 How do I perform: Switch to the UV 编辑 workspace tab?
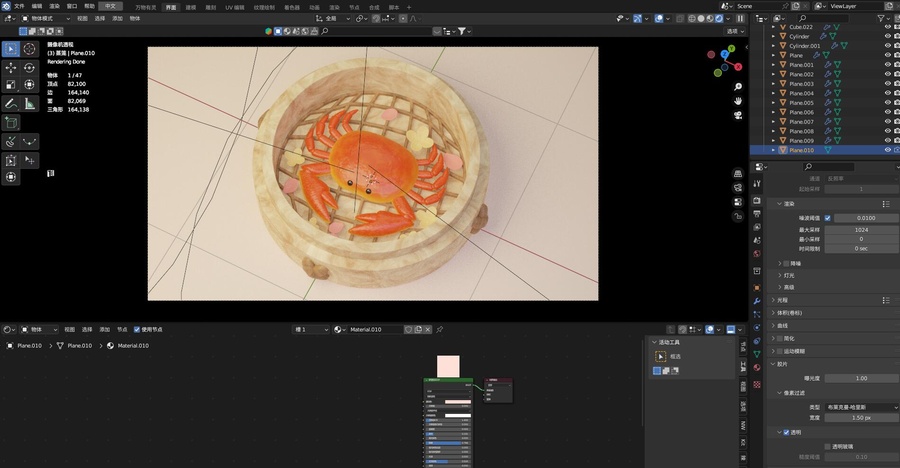(234, 7)
